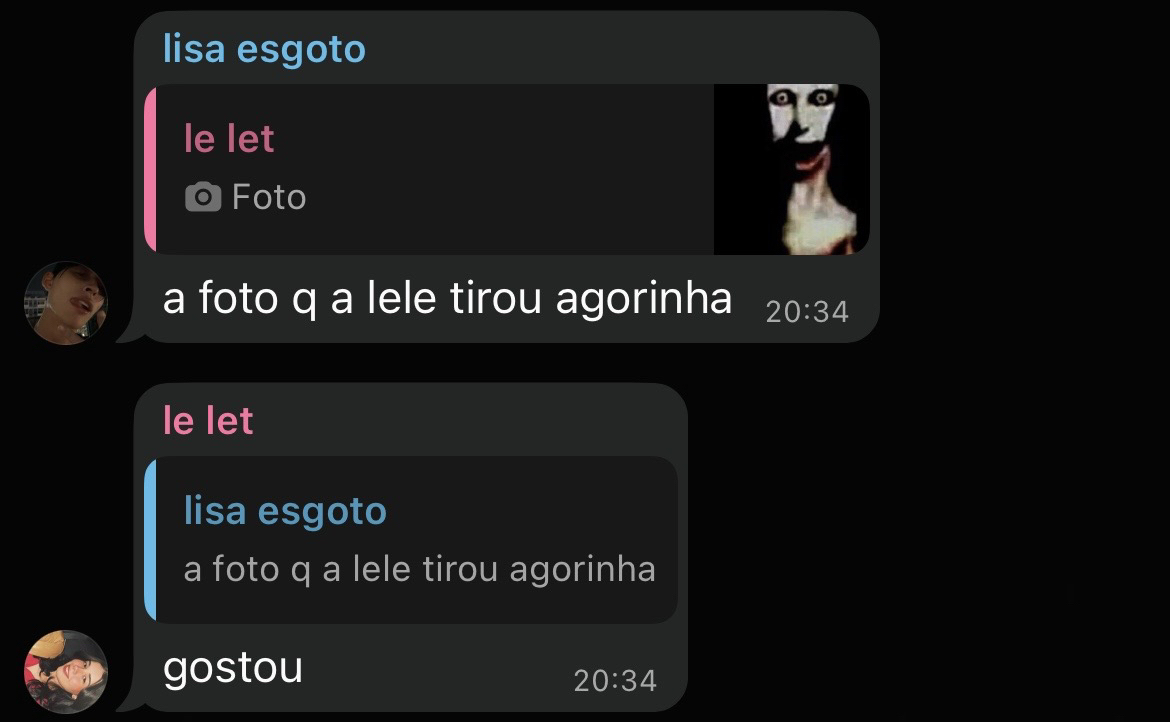Click gray quoted text 'a foto q a lele tirou agorinha'
This screenshot has width=1170, height=722.
click(x=419, y=570)
